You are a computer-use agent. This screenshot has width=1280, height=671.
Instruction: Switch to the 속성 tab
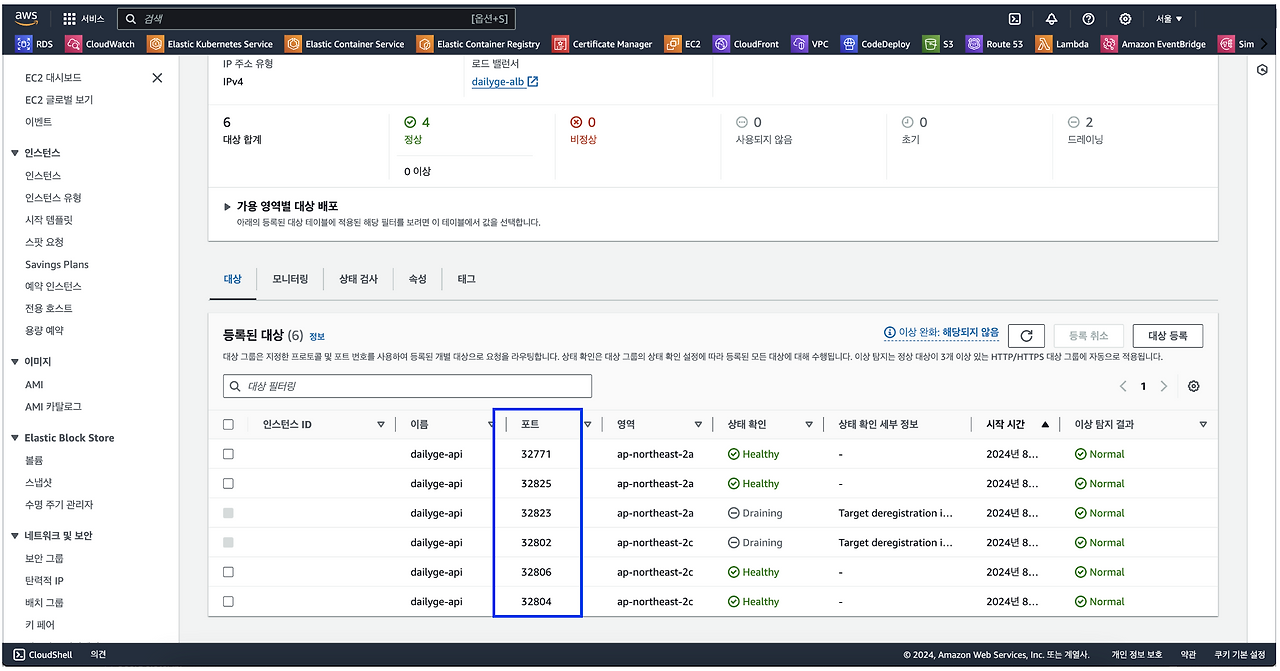pos(417,279)
